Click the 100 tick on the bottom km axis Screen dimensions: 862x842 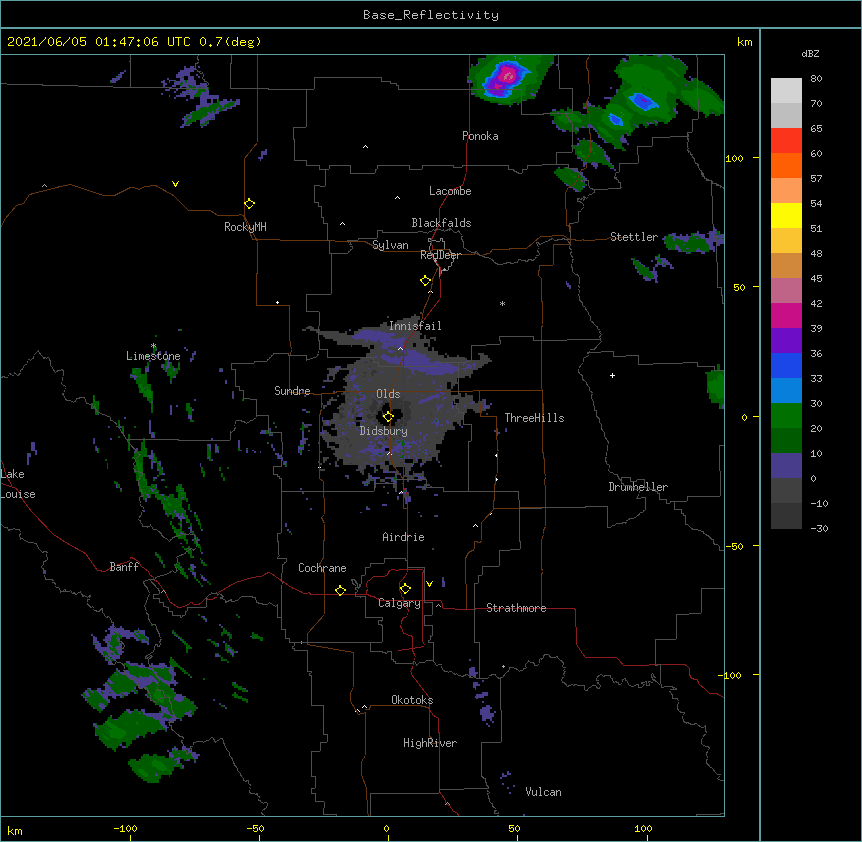pos(643,828)
